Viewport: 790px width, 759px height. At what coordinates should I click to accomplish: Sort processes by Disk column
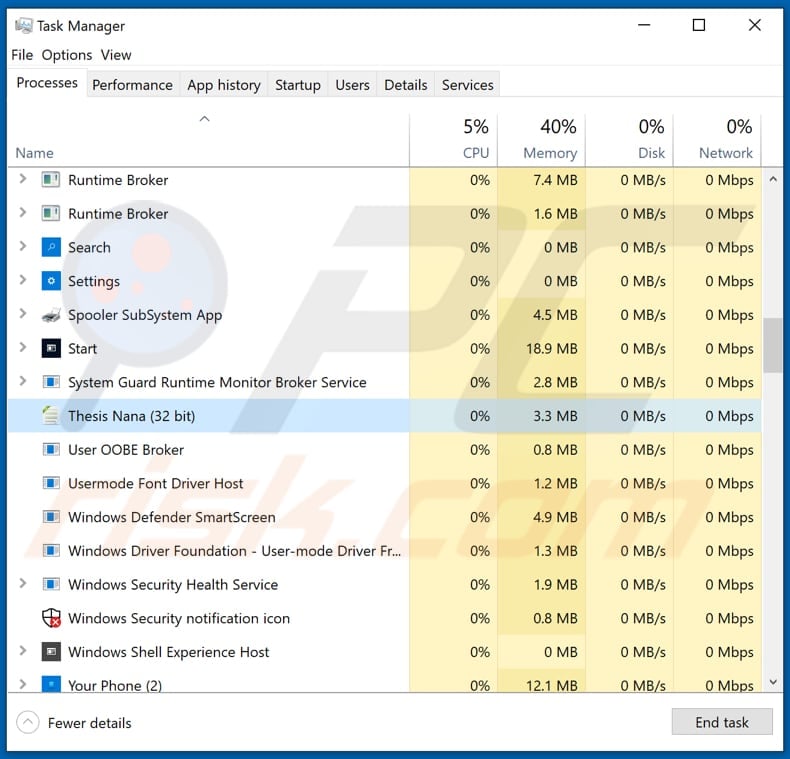(629, 141)
